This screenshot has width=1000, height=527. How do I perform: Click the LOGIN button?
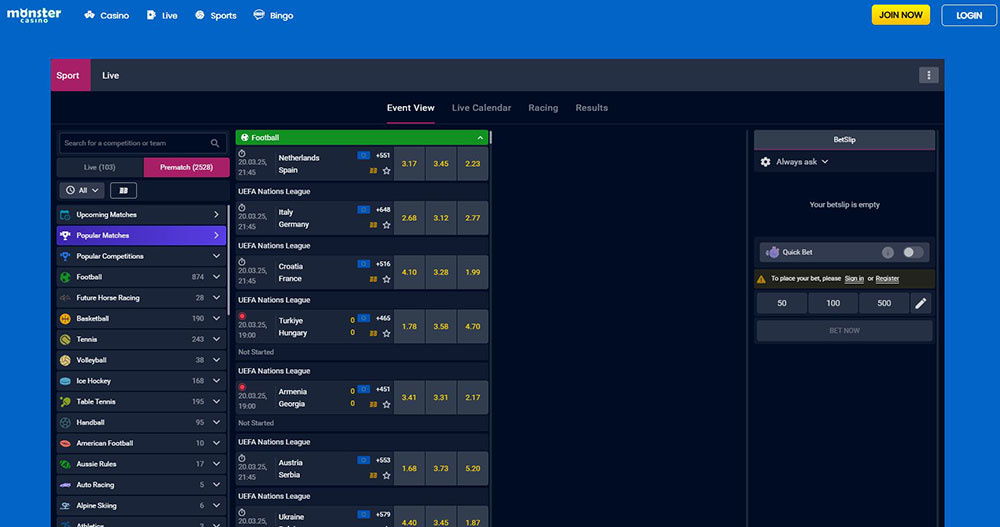tap(969, 15)
